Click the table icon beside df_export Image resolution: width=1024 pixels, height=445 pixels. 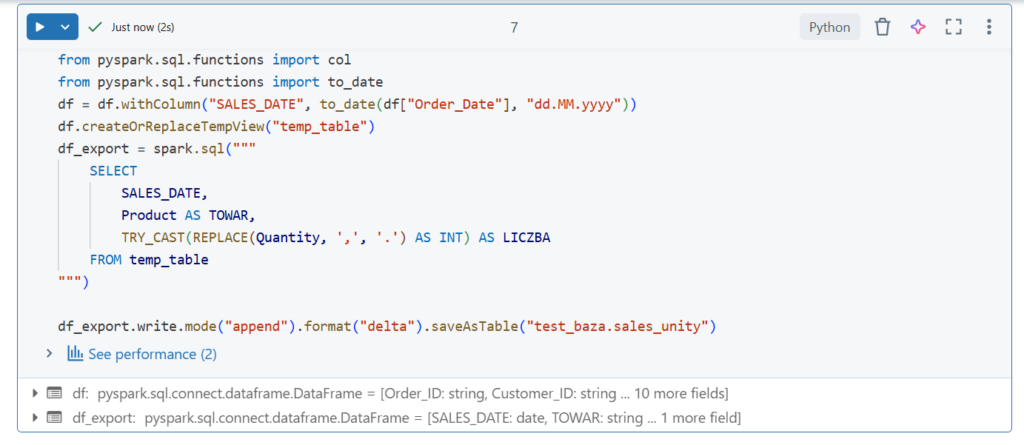(x=54, y=416)
